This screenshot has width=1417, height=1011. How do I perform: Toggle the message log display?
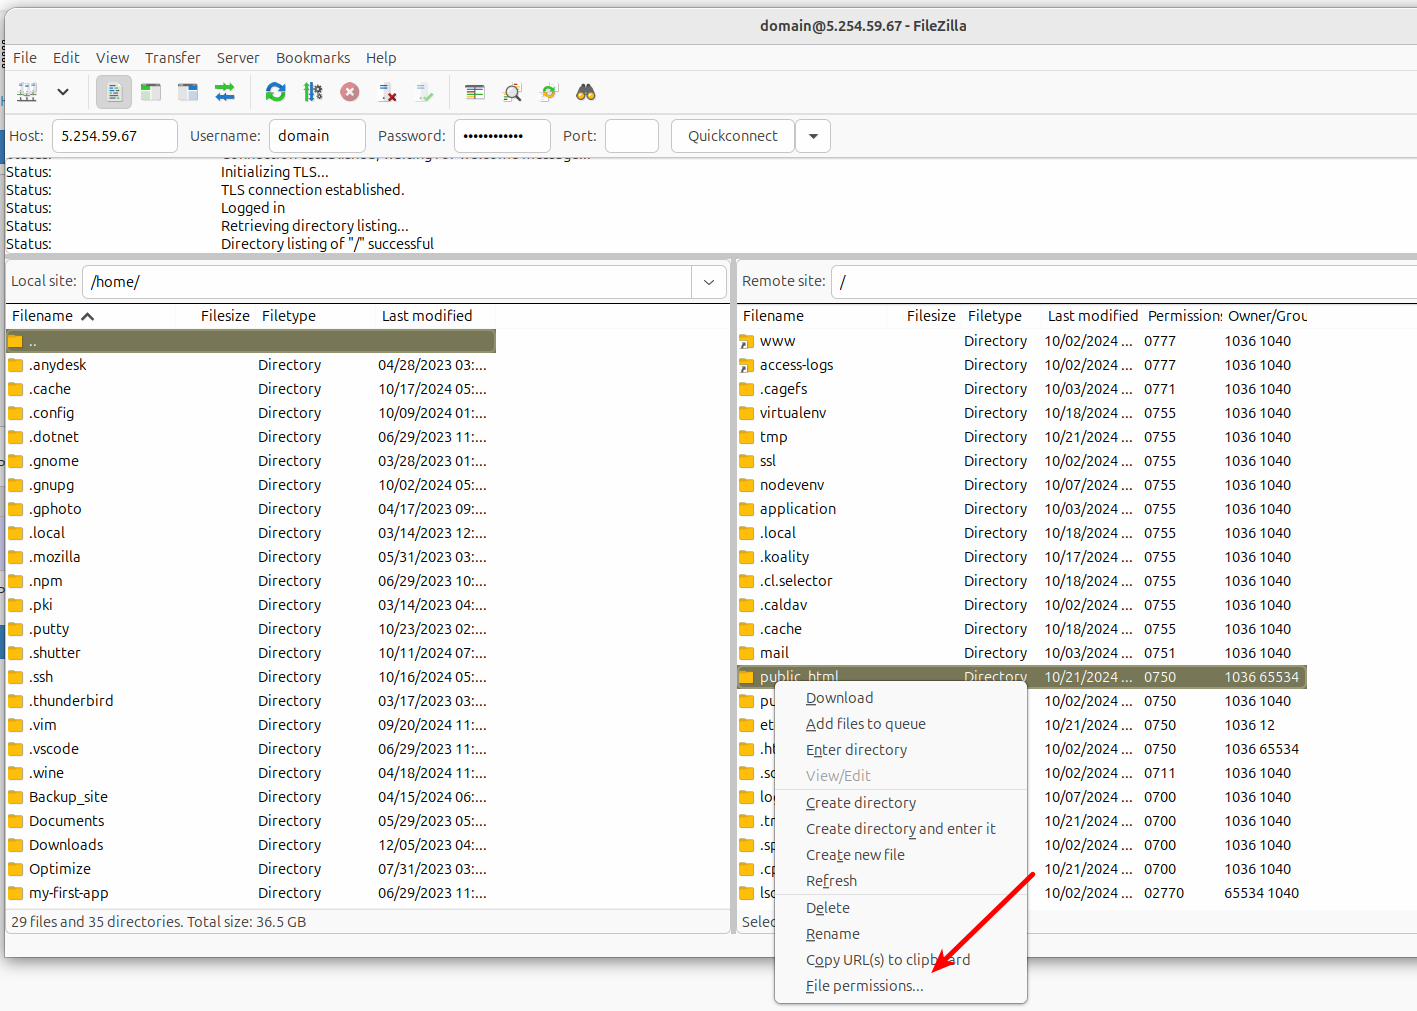click(114, 92)
